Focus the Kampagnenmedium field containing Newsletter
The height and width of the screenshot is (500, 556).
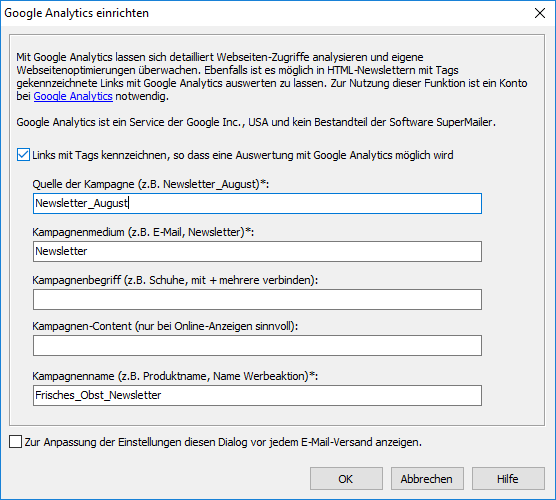point(257,251)
